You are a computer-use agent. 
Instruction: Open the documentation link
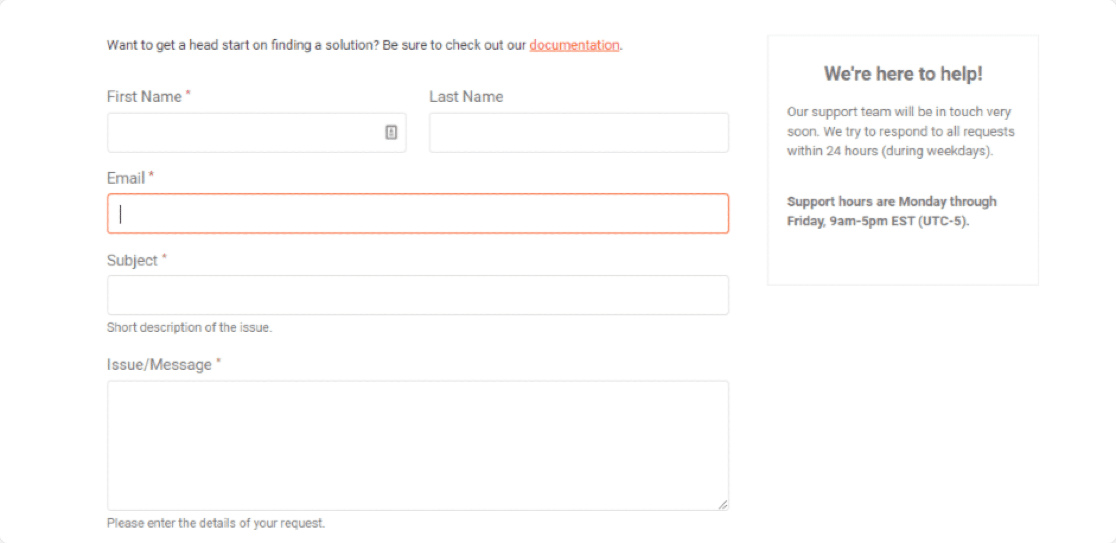pyautogui.click(x=574, y=45)
